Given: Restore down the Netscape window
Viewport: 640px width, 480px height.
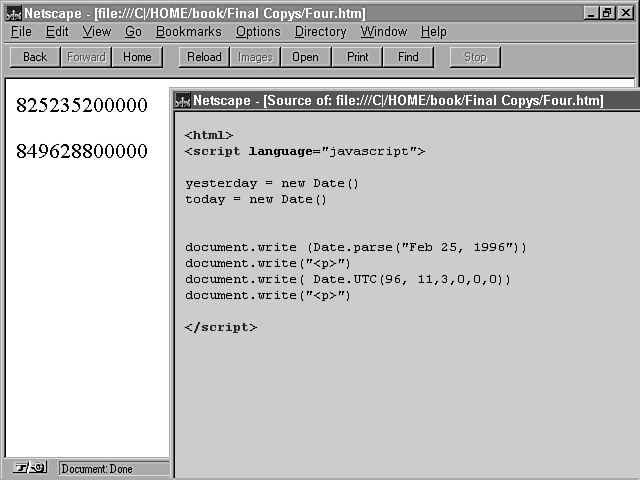Looking at the screenshot, I should click(608, 13).
